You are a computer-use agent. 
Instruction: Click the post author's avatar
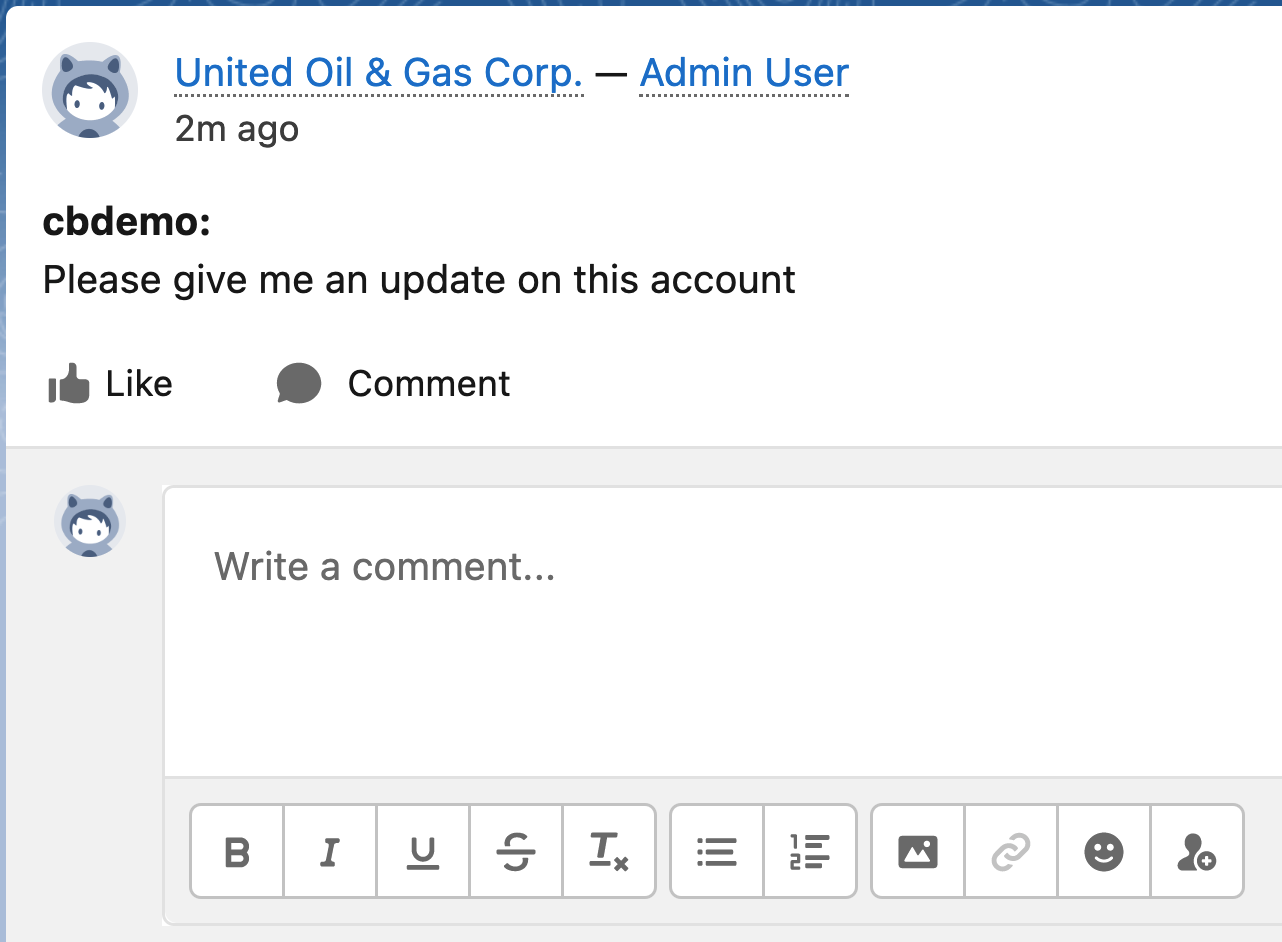(90, 90)
